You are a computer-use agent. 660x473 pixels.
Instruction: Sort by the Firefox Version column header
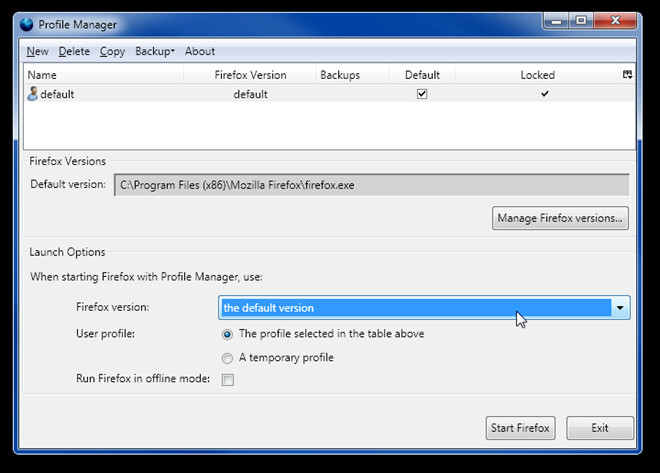coord(250,75)
